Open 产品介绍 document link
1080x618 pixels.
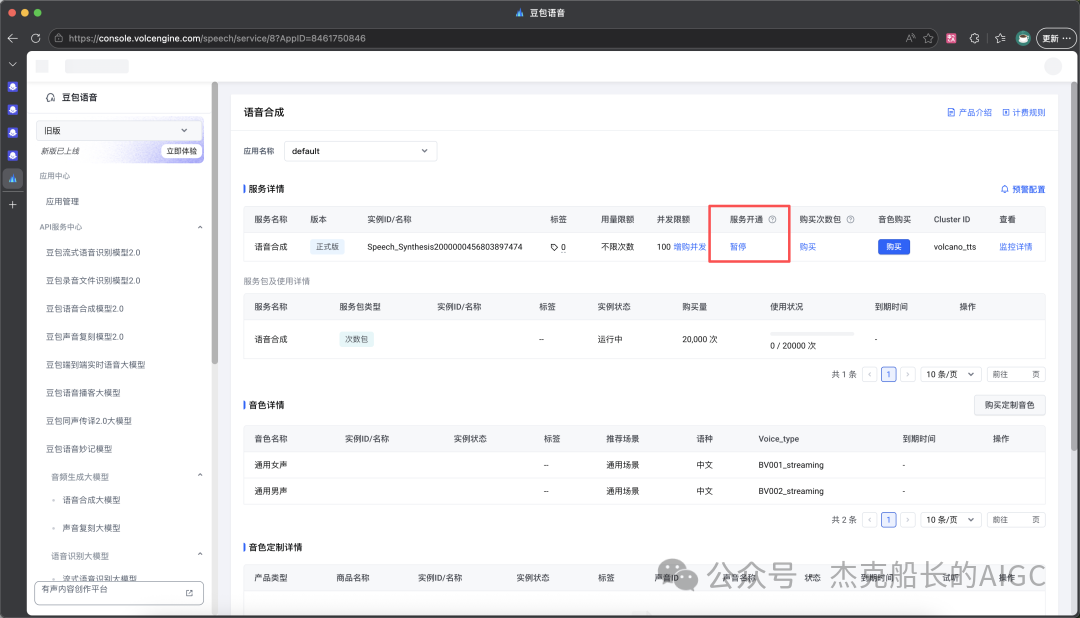pos(969,112)
